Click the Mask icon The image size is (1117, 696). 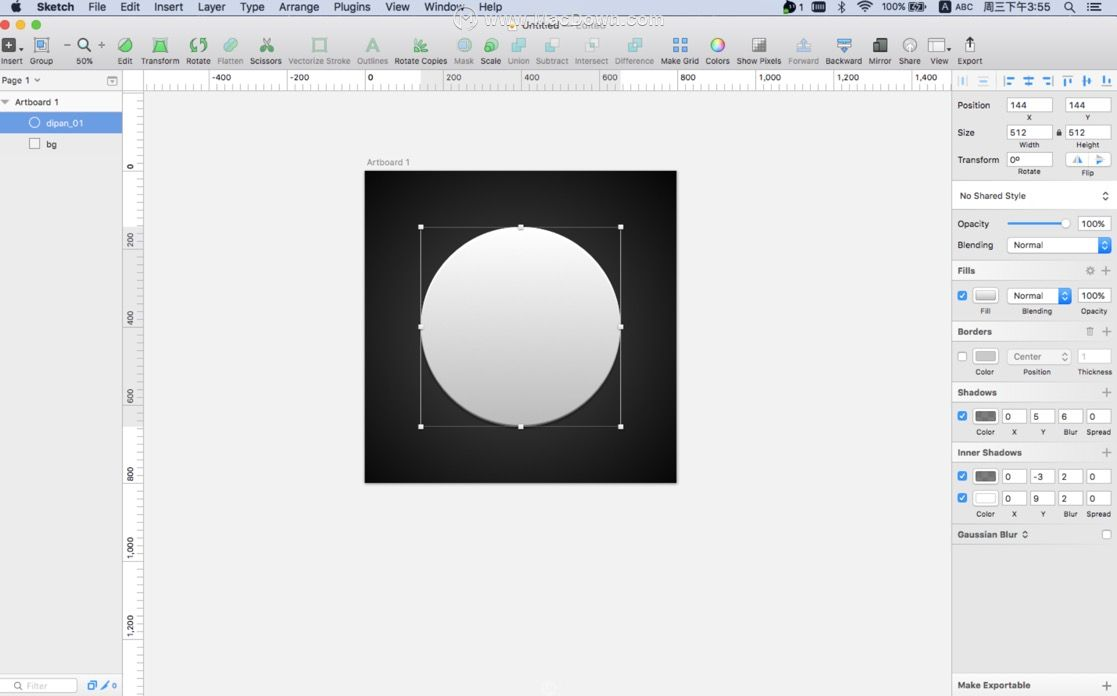point(464,46)
